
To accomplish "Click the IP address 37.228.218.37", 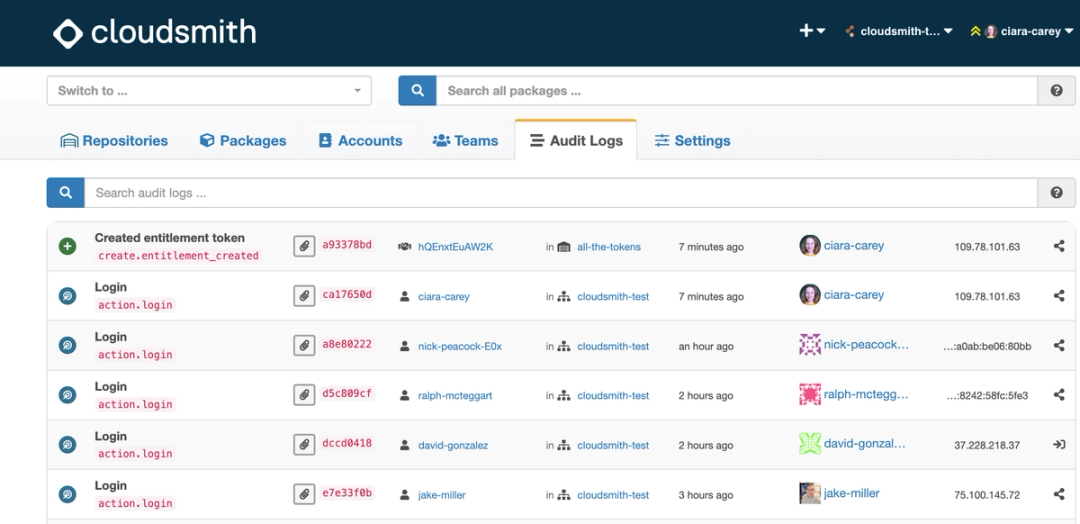I will coord(987,446).
